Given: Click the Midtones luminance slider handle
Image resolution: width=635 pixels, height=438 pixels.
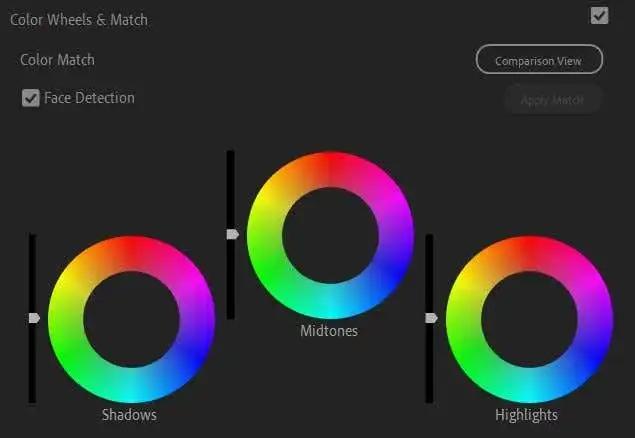Looking at the screenshot, I should pyautogui.click(x=232, y=234).
